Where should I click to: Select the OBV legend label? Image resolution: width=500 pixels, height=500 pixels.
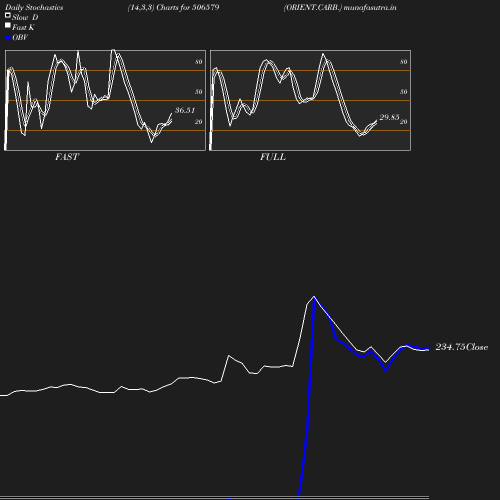coord(20,37)
